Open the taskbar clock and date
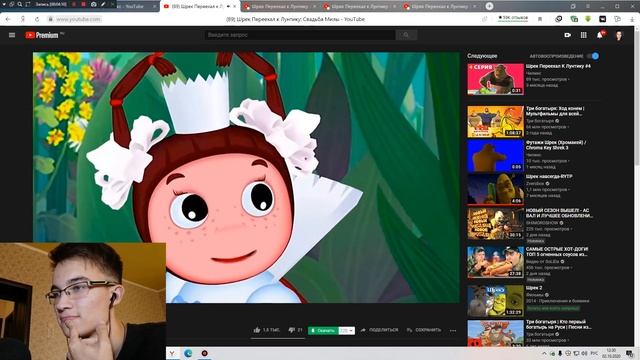The width and height of the screenshot is (640, 360). (x=611, y=353)
